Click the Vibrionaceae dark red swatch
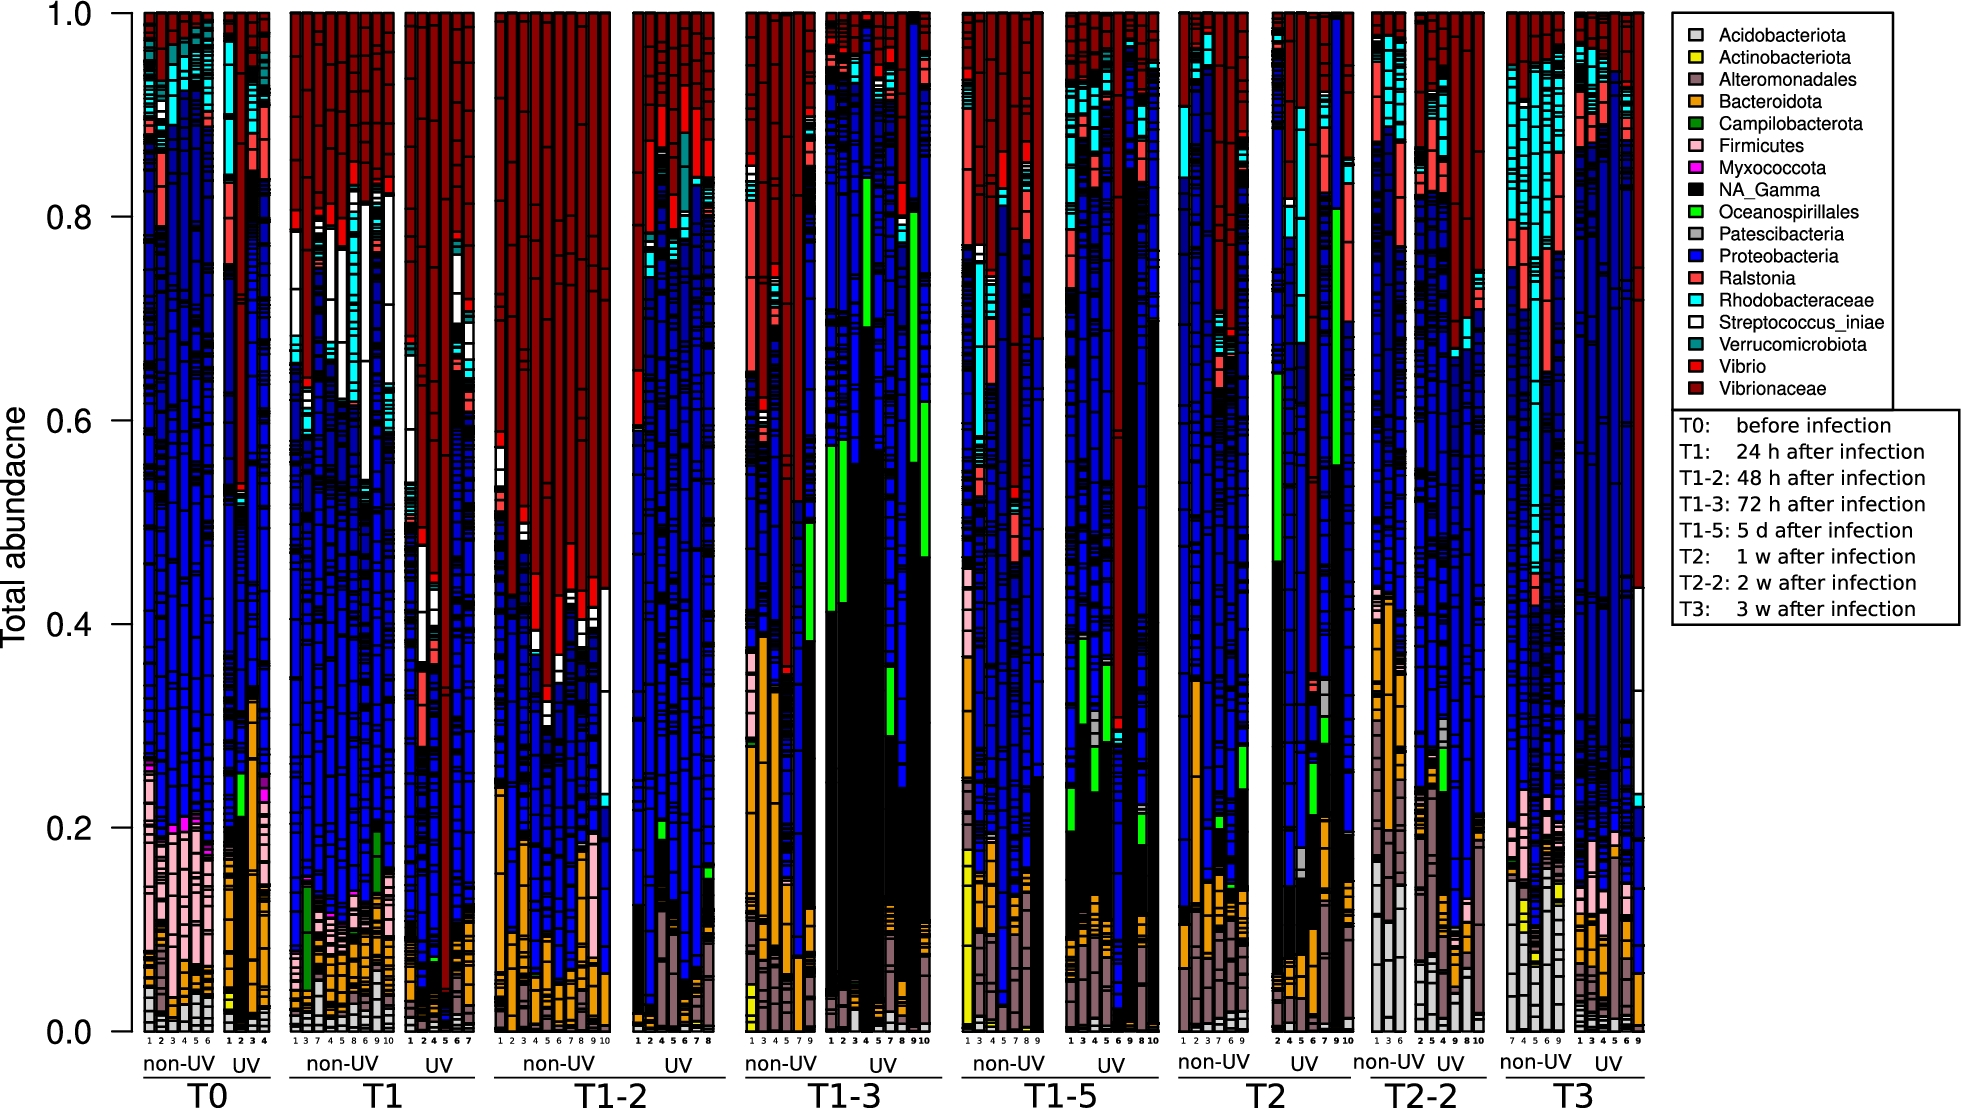Viewport: 1961px width, 1108px height. [1696, 387]
